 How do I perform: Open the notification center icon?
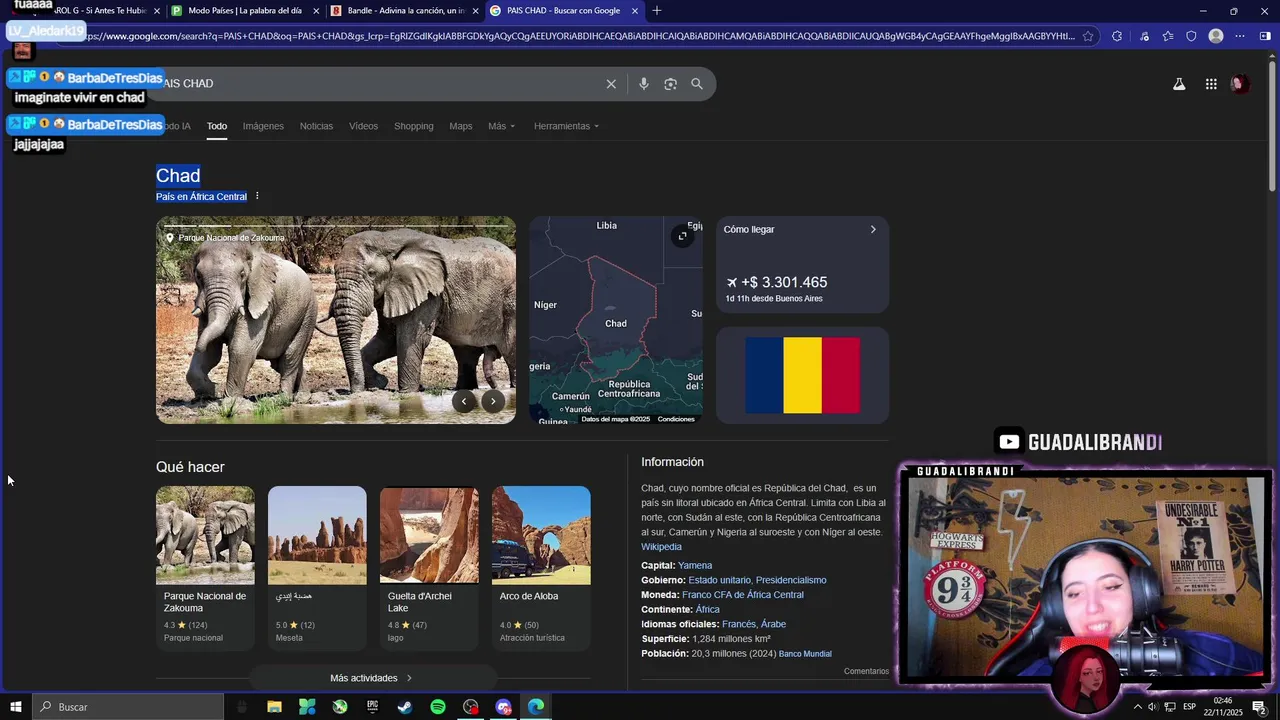coord(1259,707)
